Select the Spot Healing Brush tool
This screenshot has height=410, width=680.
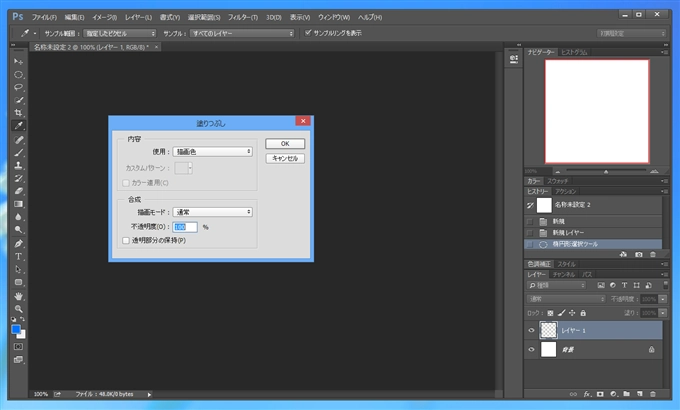18,140
